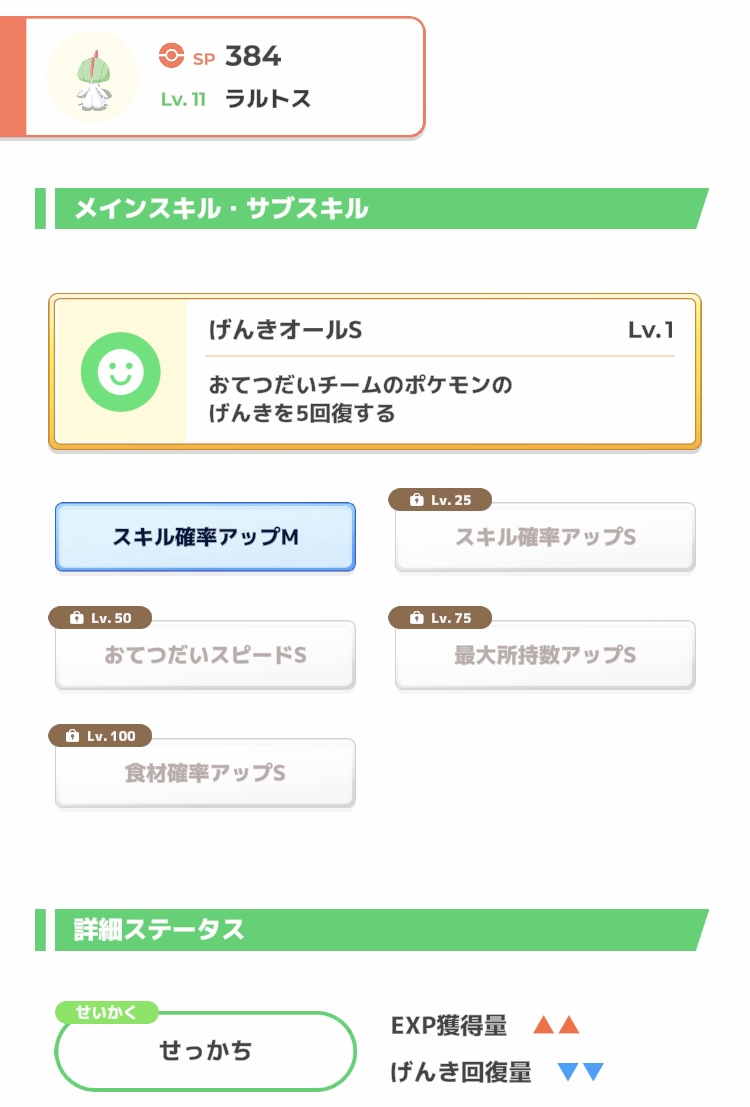This screenshot has height=1107, width=750.
Task: Click the Poké Ball SP icon
Action: 171,56
